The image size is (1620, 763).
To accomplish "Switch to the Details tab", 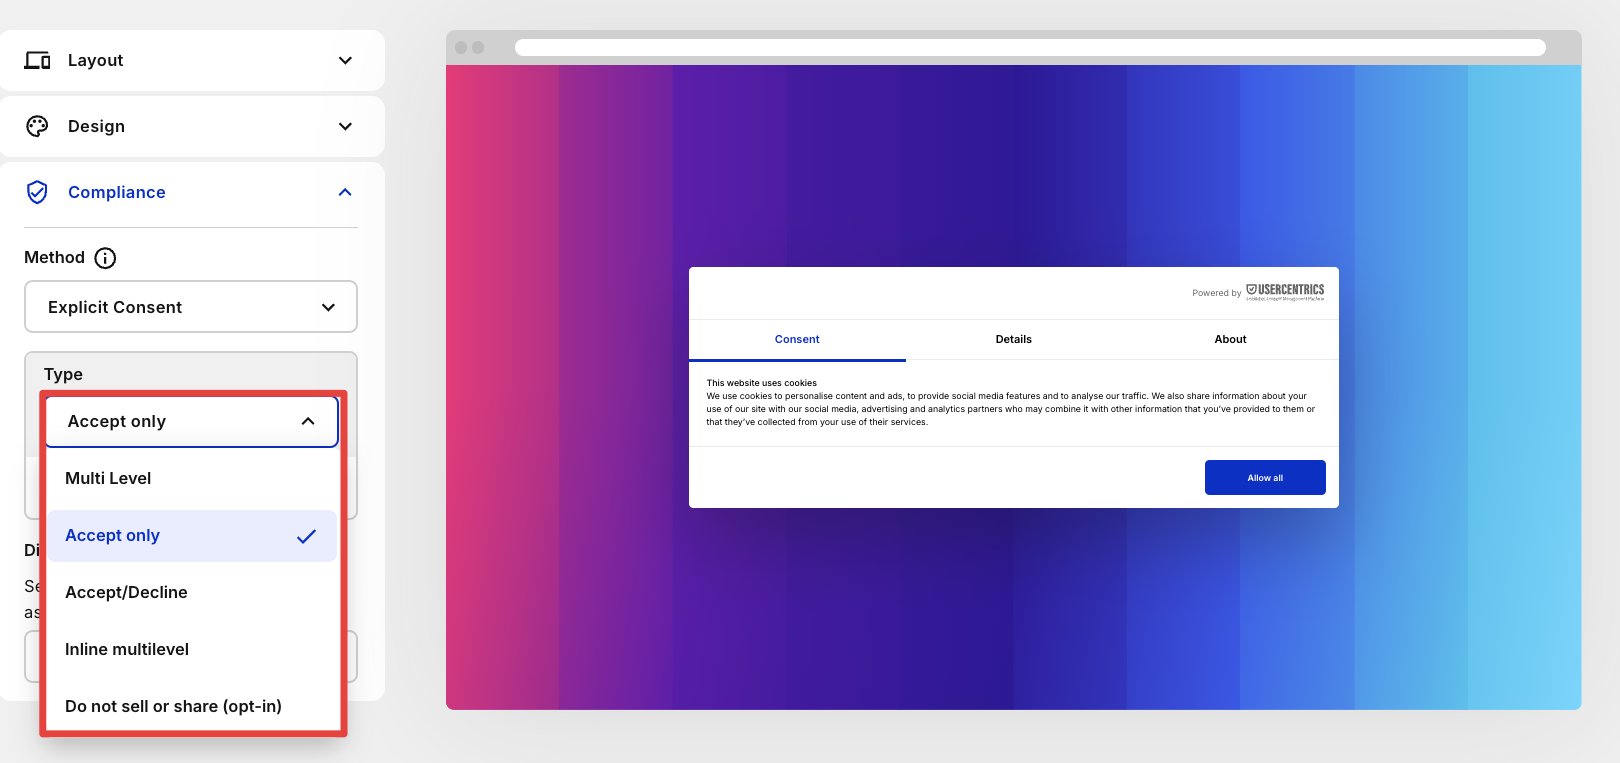I will coord(1013,340).
